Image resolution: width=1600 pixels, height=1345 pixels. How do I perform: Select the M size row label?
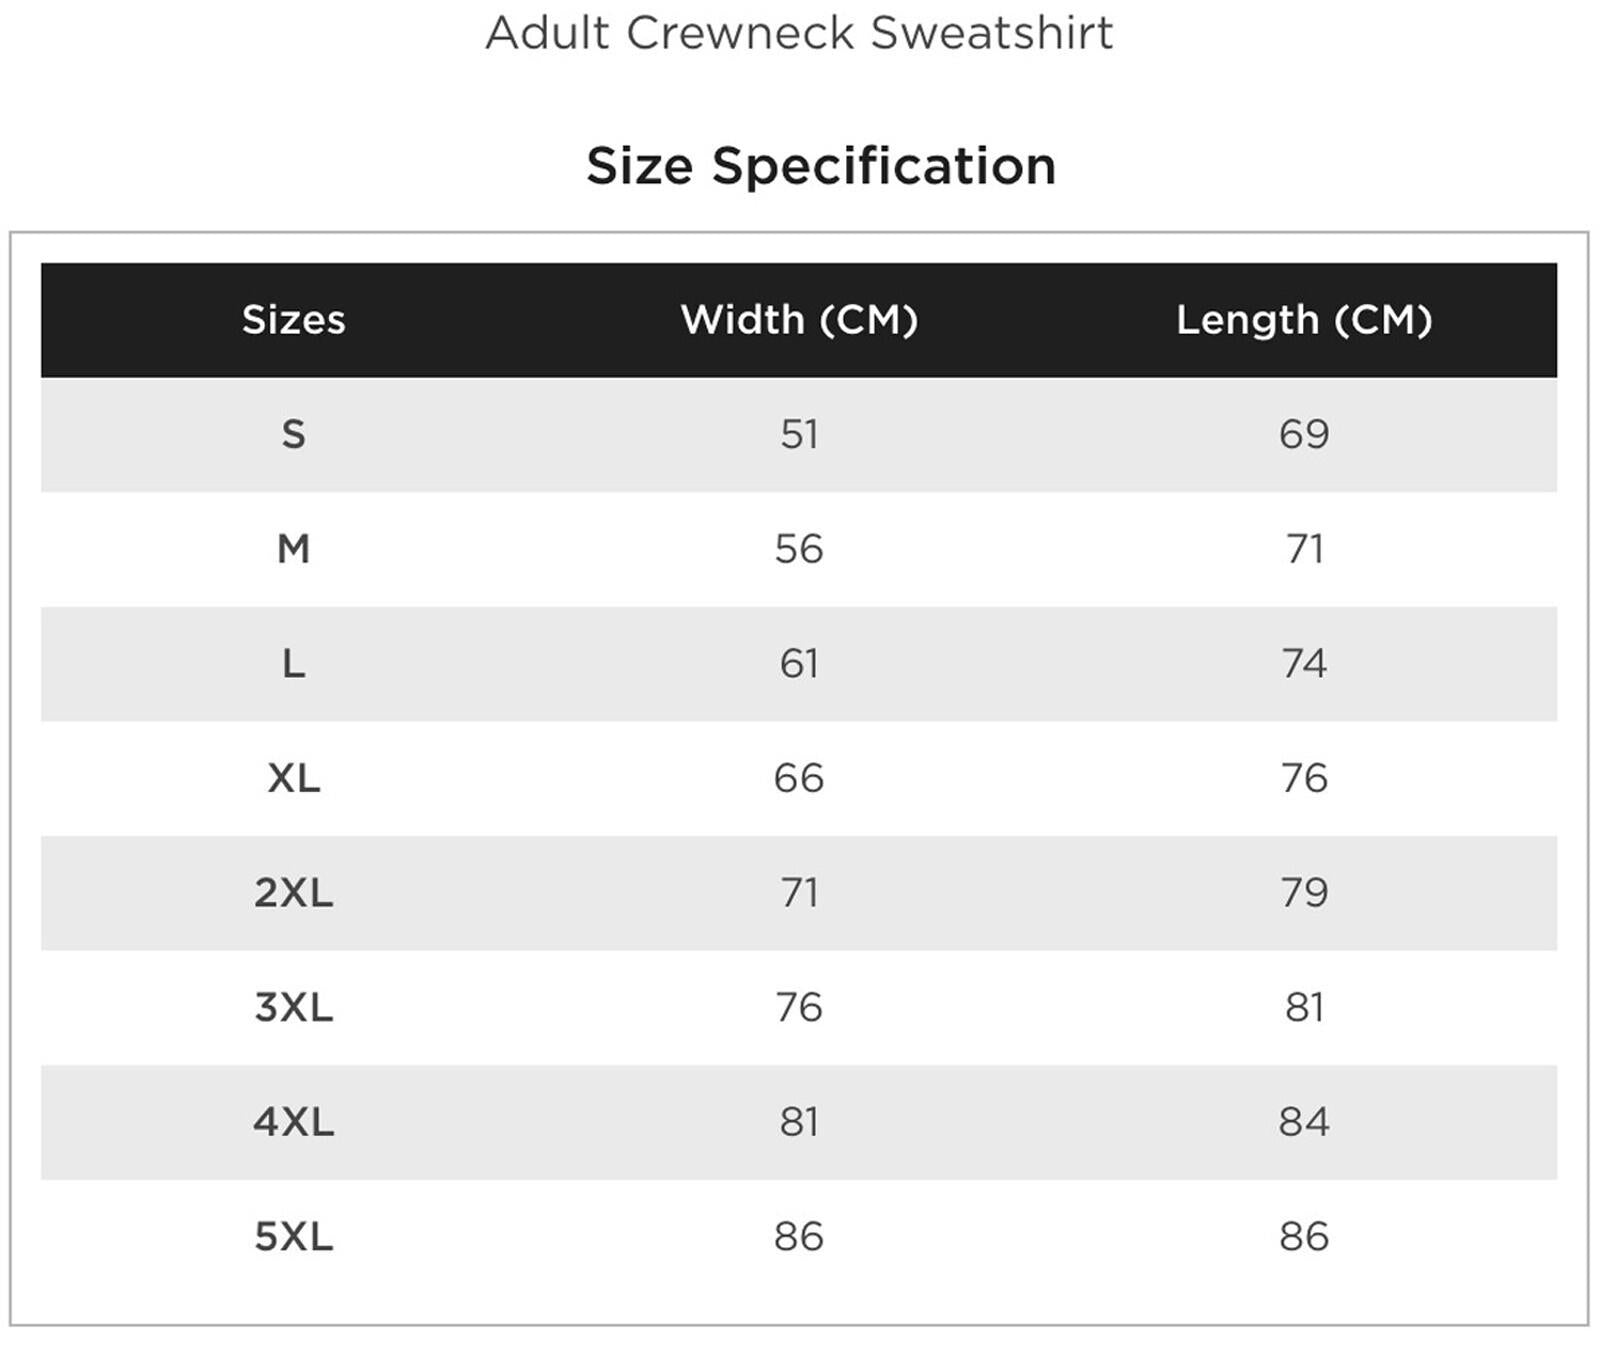coord(293,549)
